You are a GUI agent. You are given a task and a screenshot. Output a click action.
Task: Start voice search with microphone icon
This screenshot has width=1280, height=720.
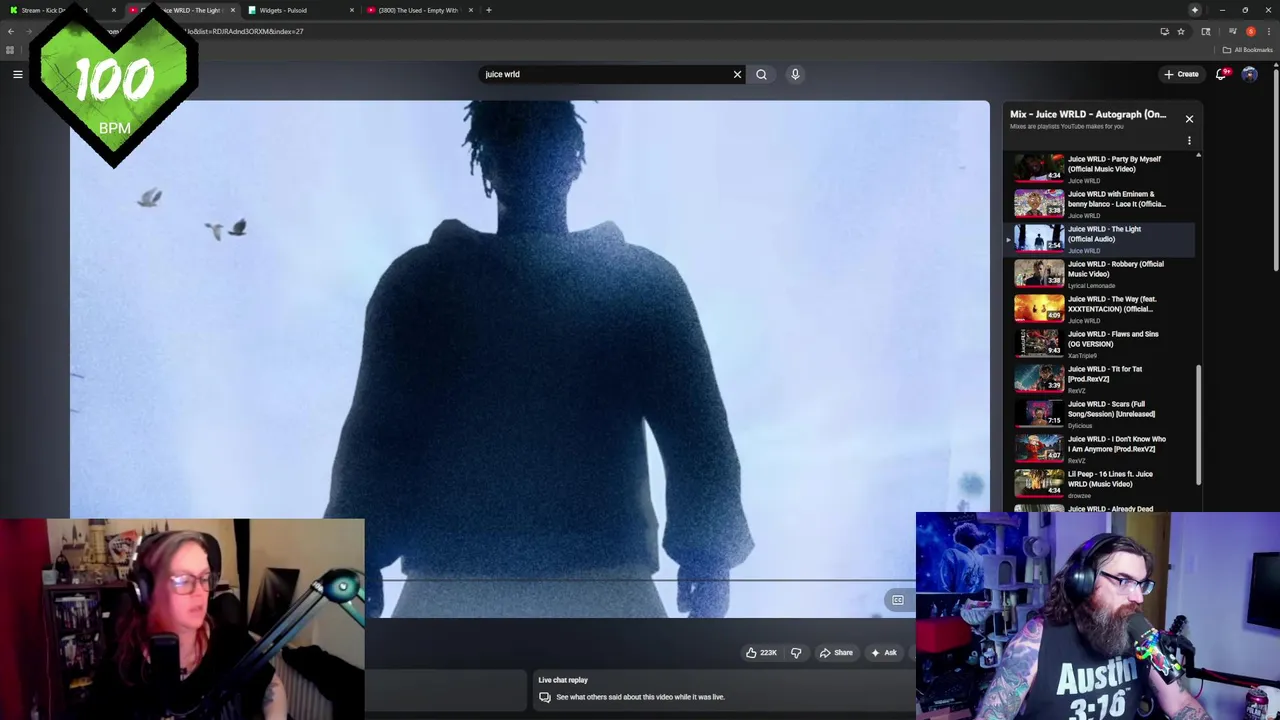pyautogui.click(x=795, y=74)
